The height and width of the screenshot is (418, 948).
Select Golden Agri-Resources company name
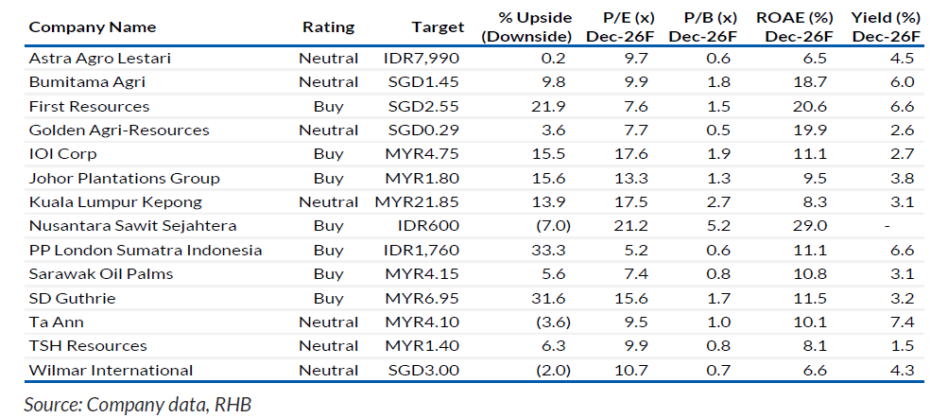[119, 130]
